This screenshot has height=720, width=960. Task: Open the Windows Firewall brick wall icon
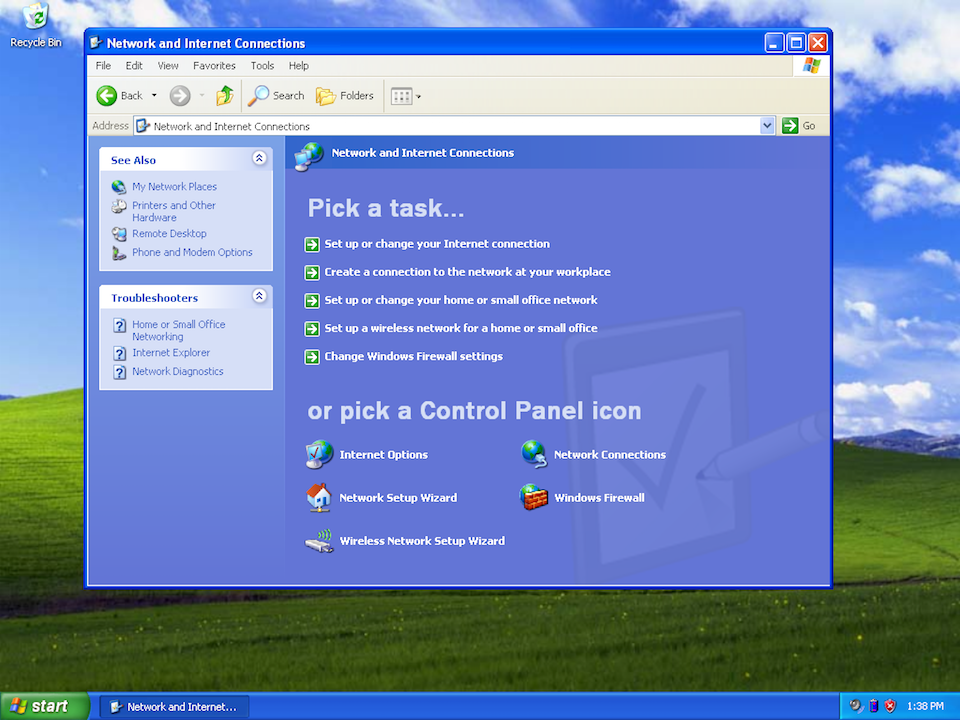[534, 497]
